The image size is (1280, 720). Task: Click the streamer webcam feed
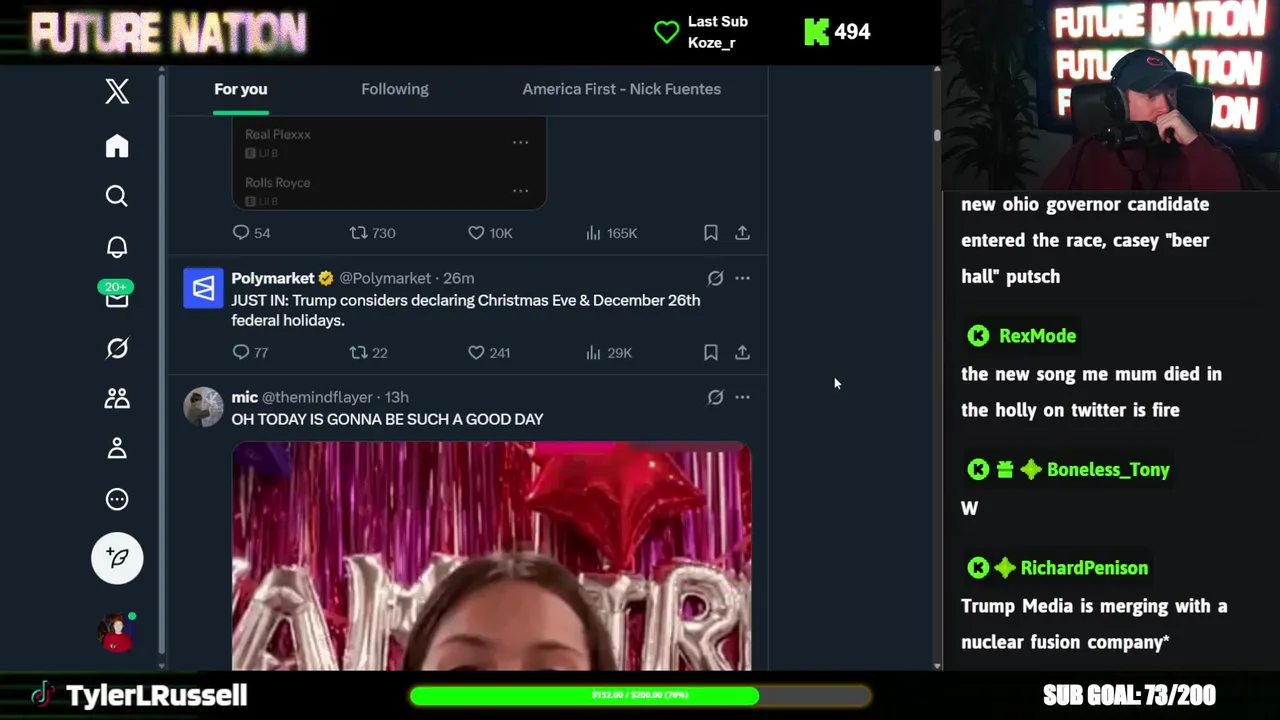pos(1111,95)
